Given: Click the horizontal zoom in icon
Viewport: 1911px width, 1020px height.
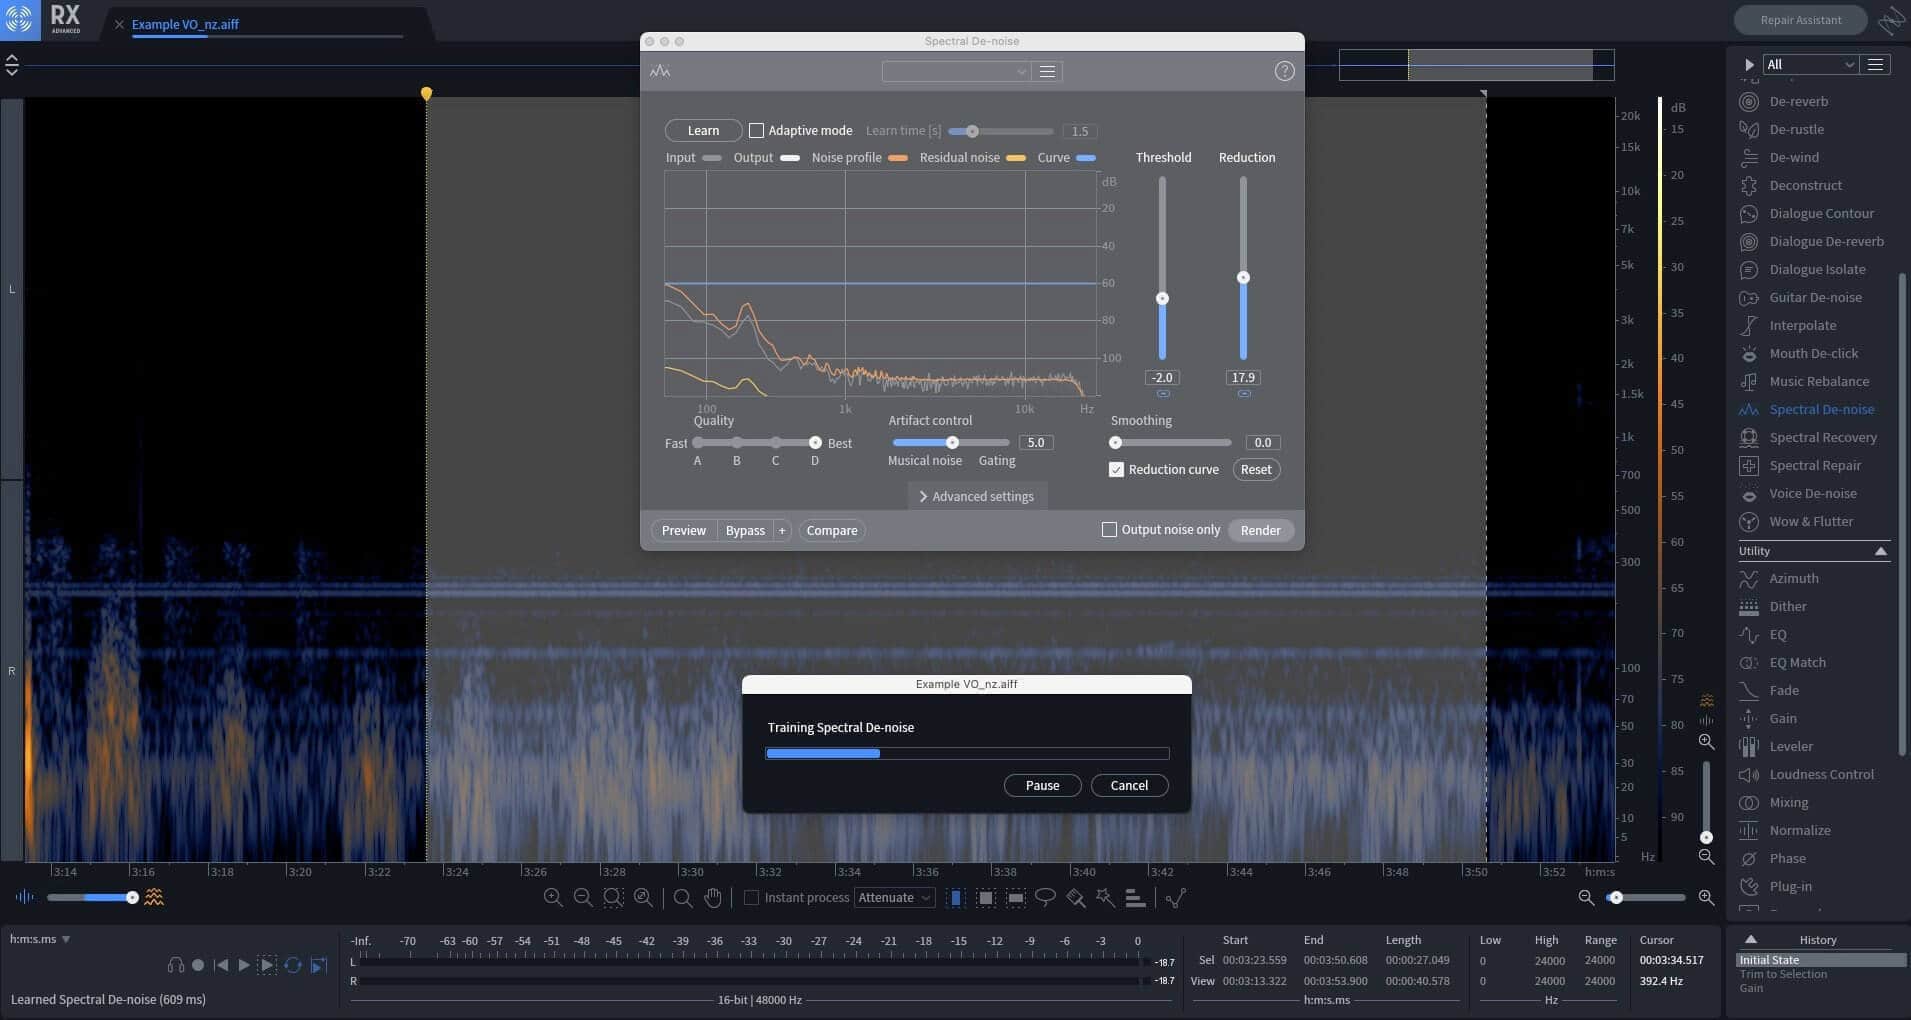Looking at the screenshot, I should (x=1706, y=898).
